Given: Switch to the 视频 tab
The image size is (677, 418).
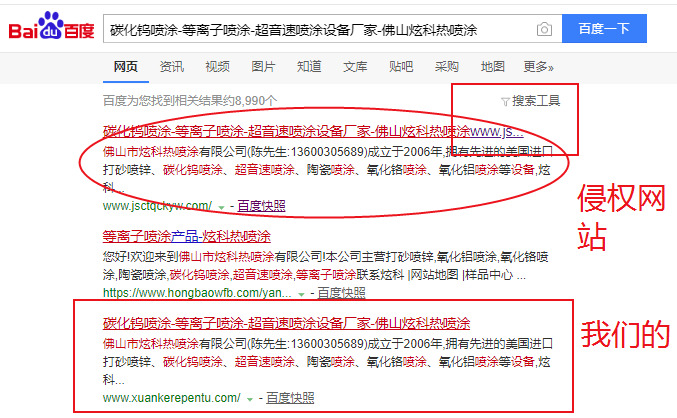Looking at the screenshot, I should click(217, 66).
